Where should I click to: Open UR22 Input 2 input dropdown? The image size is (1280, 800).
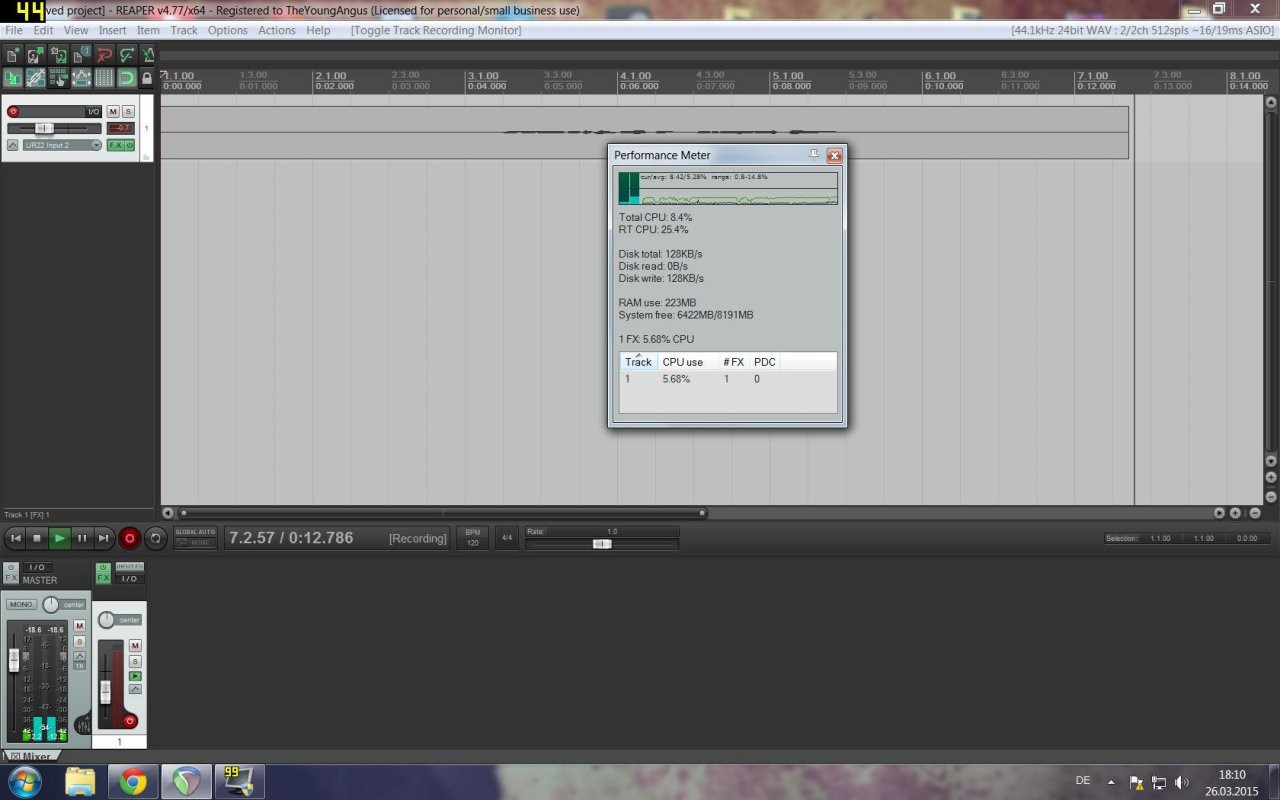62,145
